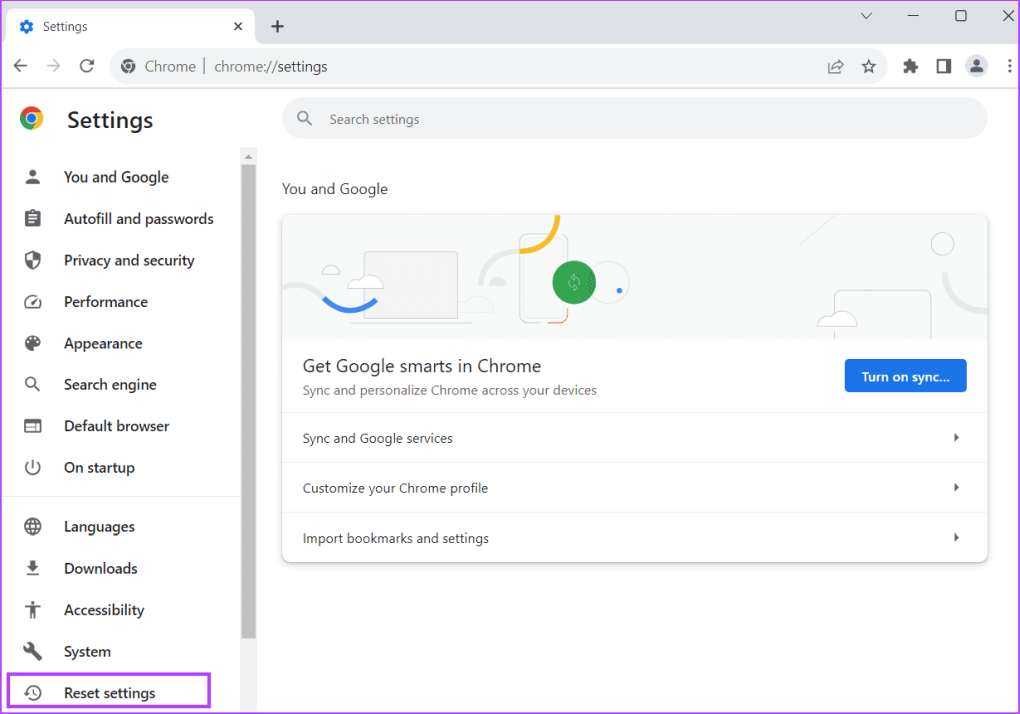Open the side panel icon
This screenshot has width=1020, height=714.
(x=943, y=66)
